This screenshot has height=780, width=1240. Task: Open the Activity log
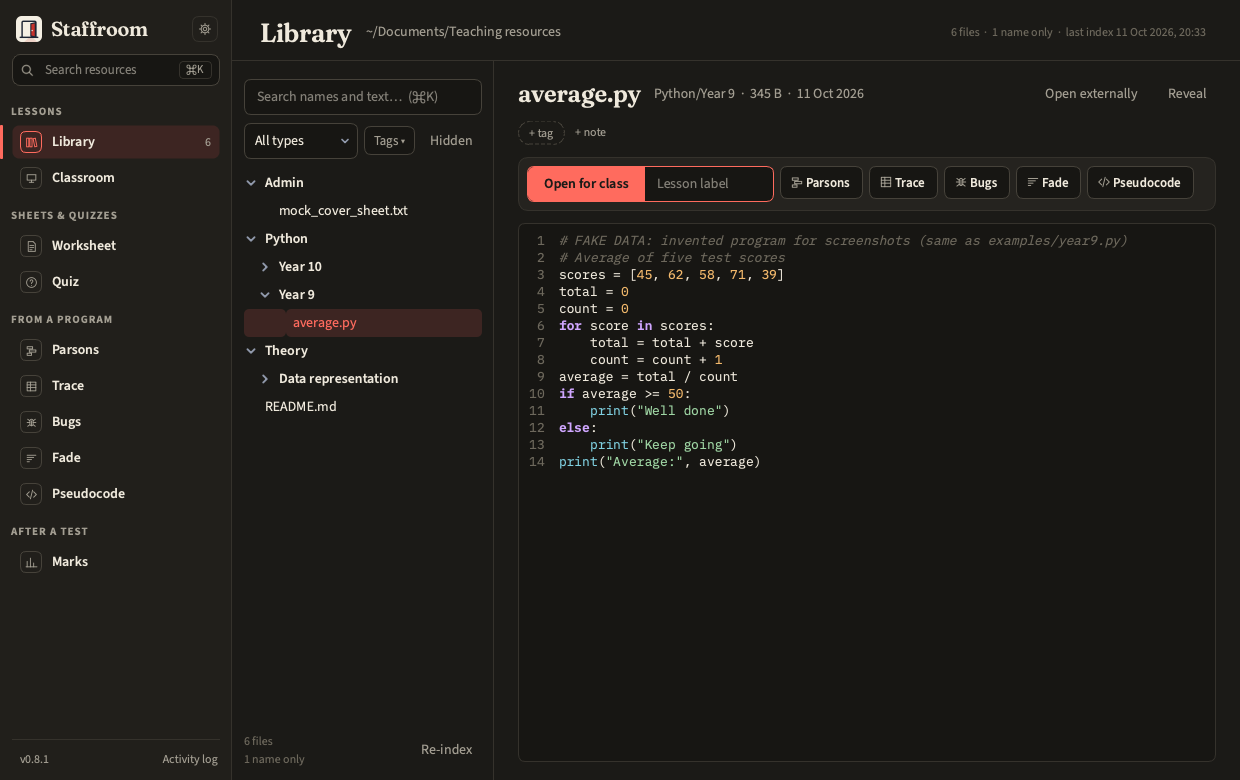coord(190,759)
